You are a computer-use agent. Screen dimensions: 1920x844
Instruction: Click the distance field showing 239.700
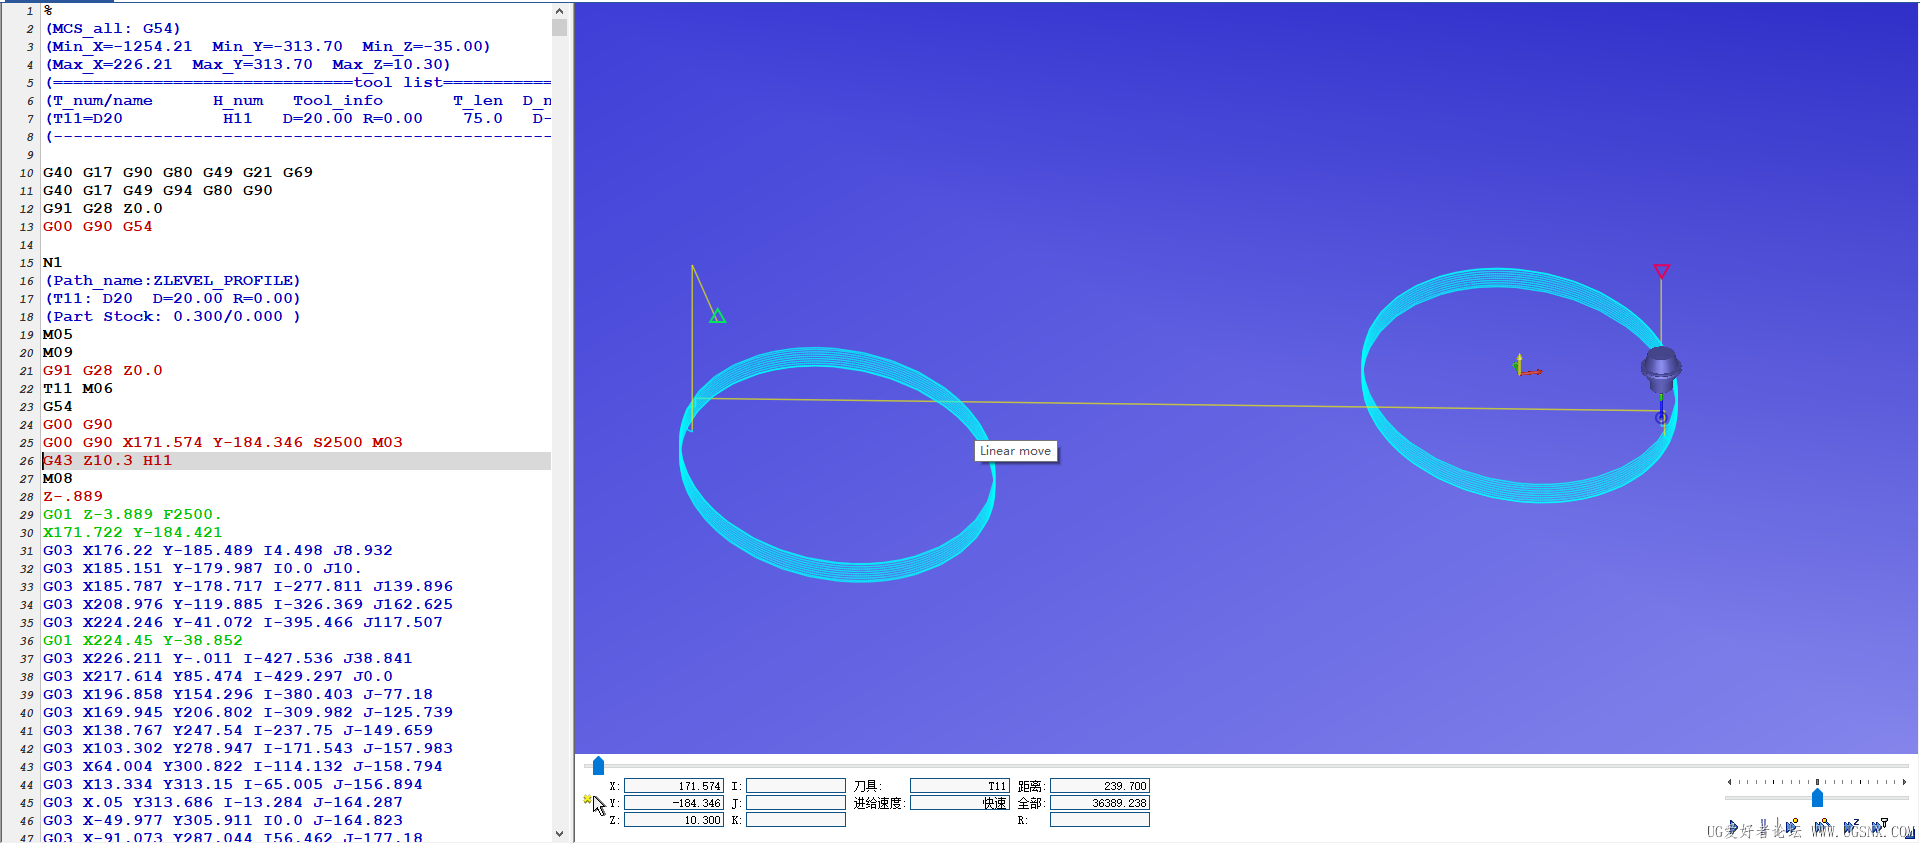(1100, 786)
